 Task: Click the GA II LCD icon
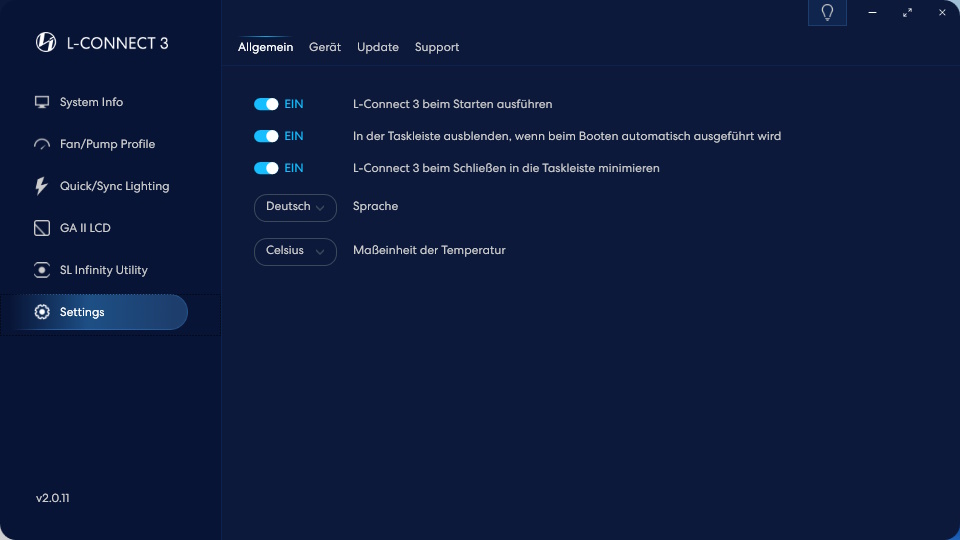[42, 228]
